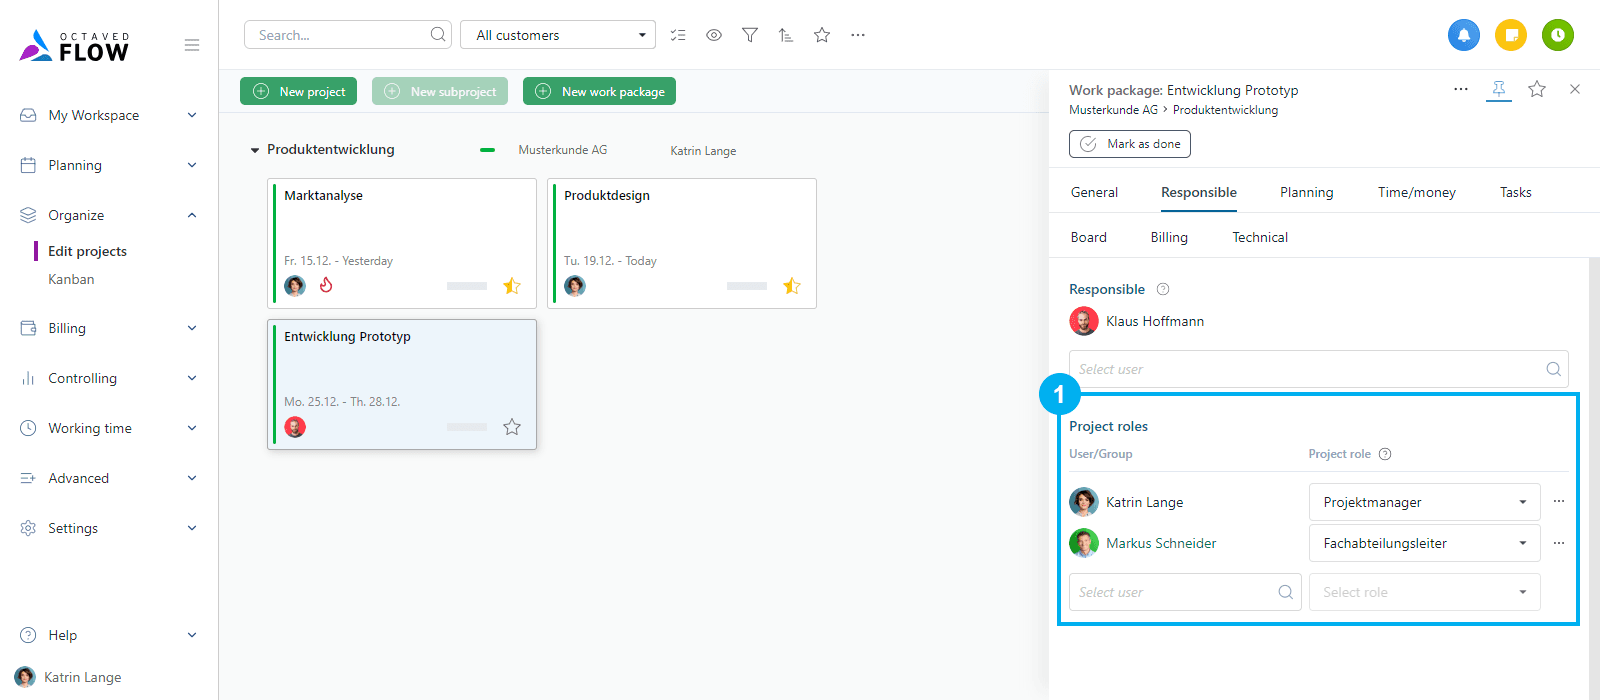
Task: Click the New work package button
Action: tap(599, 91)
